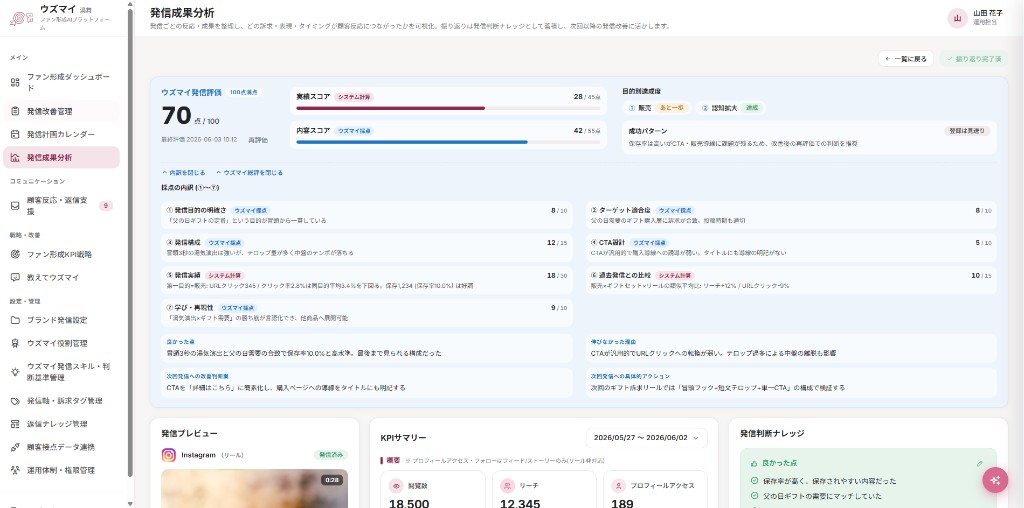Click the 次回発信への具体的アクション heading
This screenshot has height=508, width=1024.
pyautogui.click(x=630, y=376)
